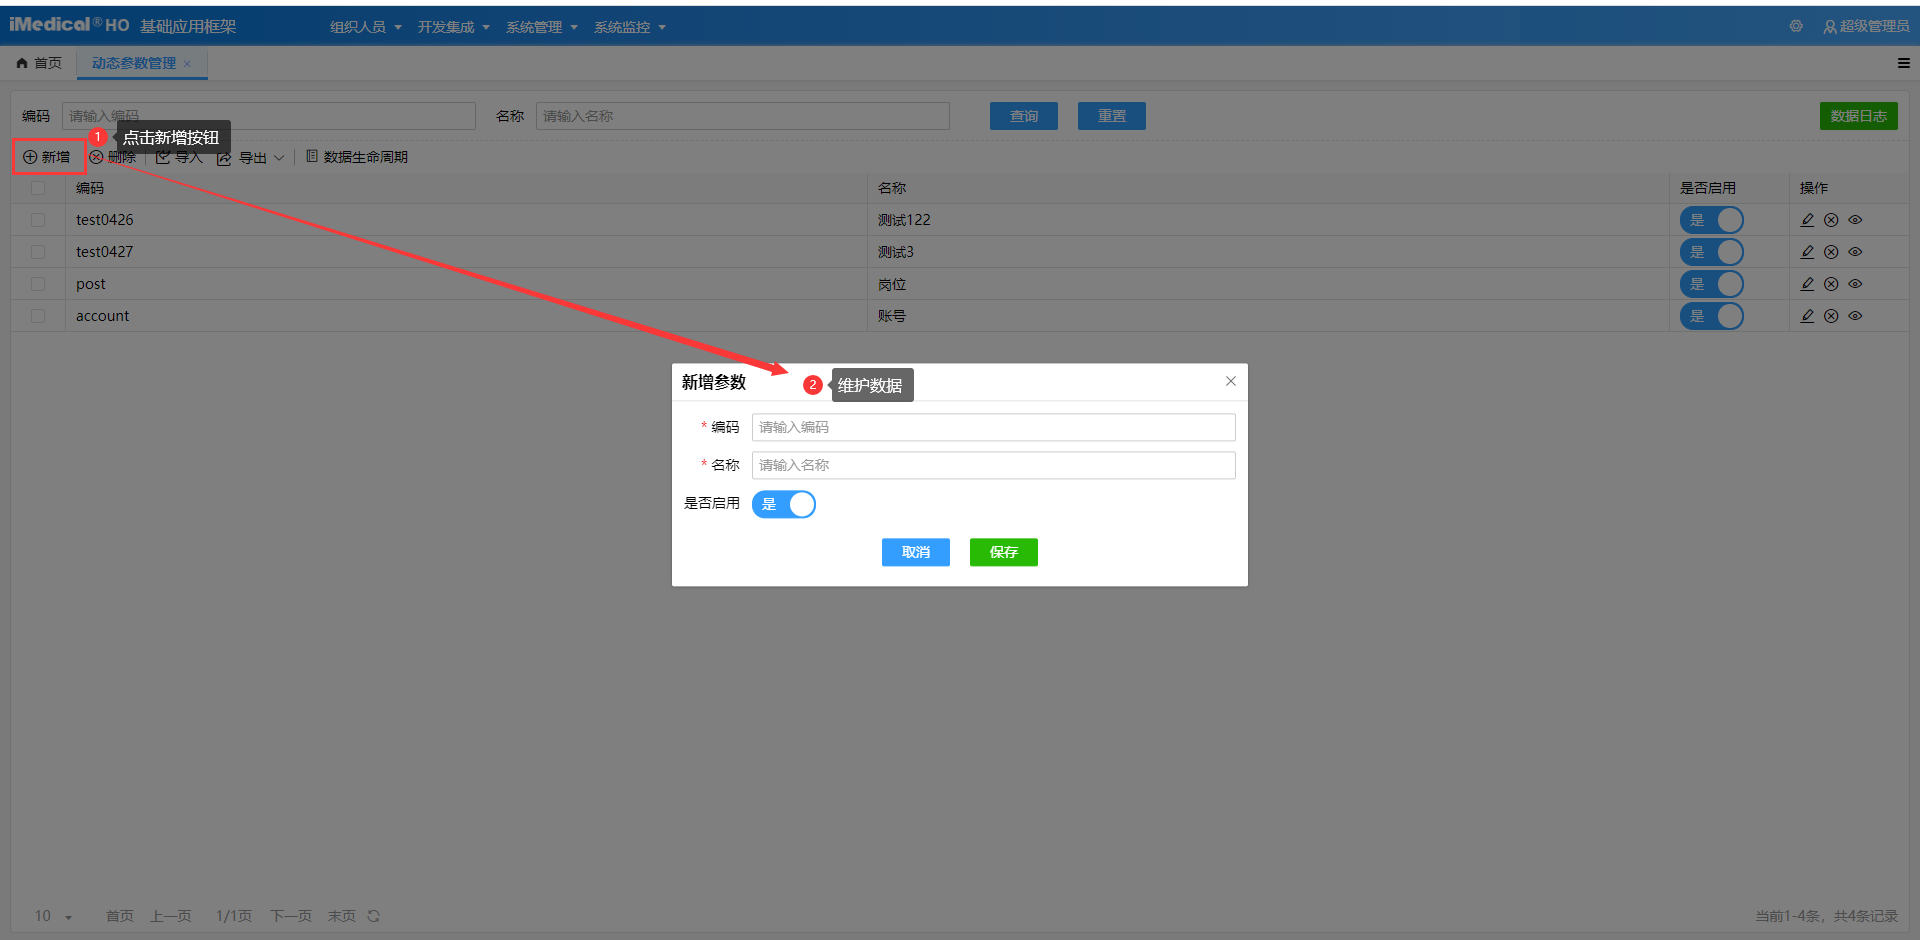Close the 新增参数 dialog
The width and height of the screenshot is (1920, 940).
tap(1230, 381)
